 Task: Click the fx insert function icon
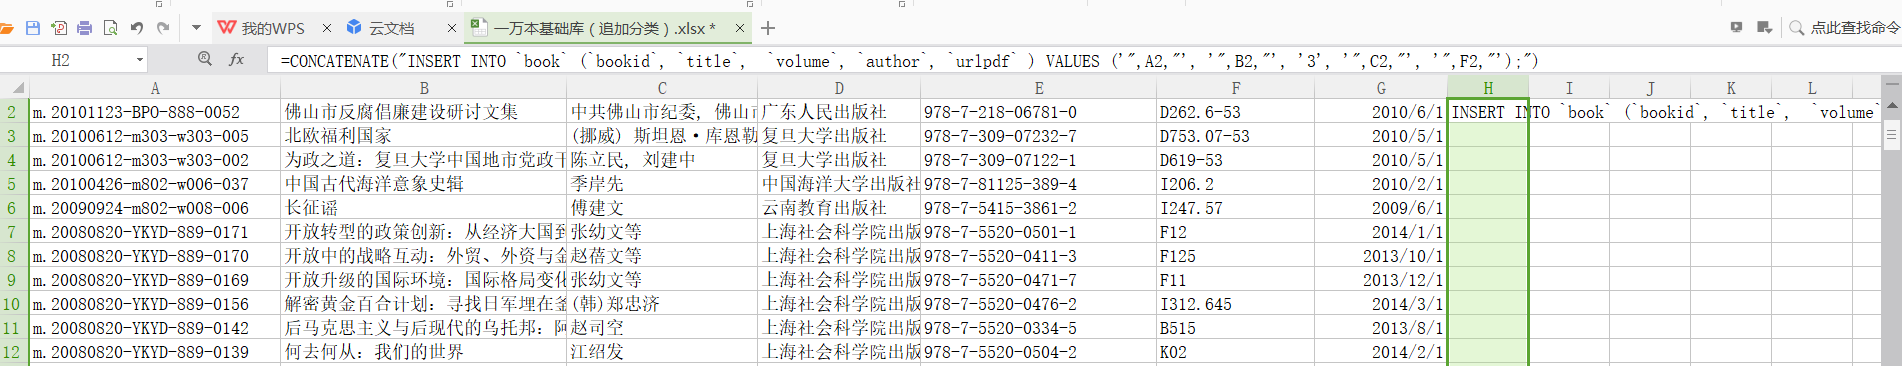237,60
